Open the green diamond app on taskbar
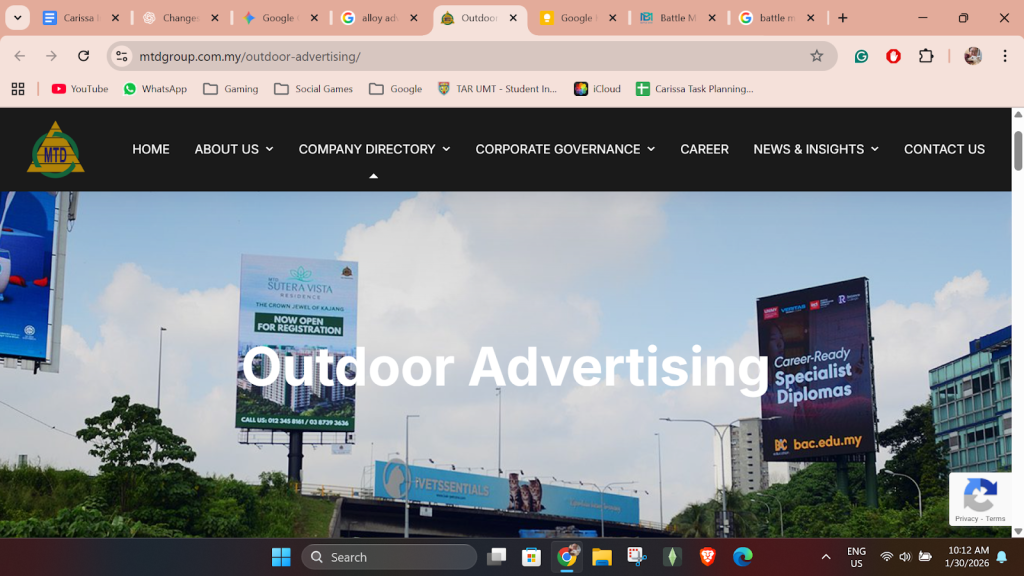This screenshot has width=1024, height=576. coord(672,557)
